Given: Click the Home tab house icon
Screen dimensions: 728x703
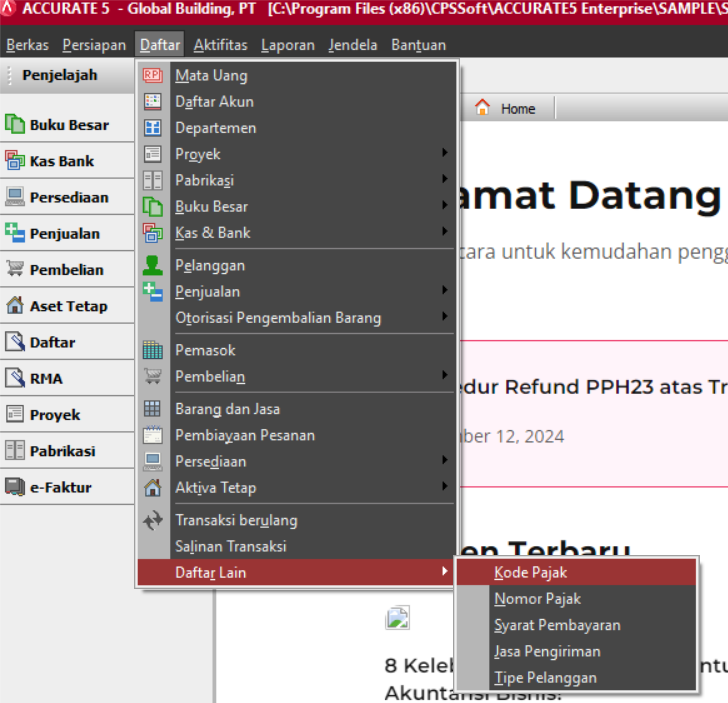Looking at the screenshot, I should coord(483,108).
